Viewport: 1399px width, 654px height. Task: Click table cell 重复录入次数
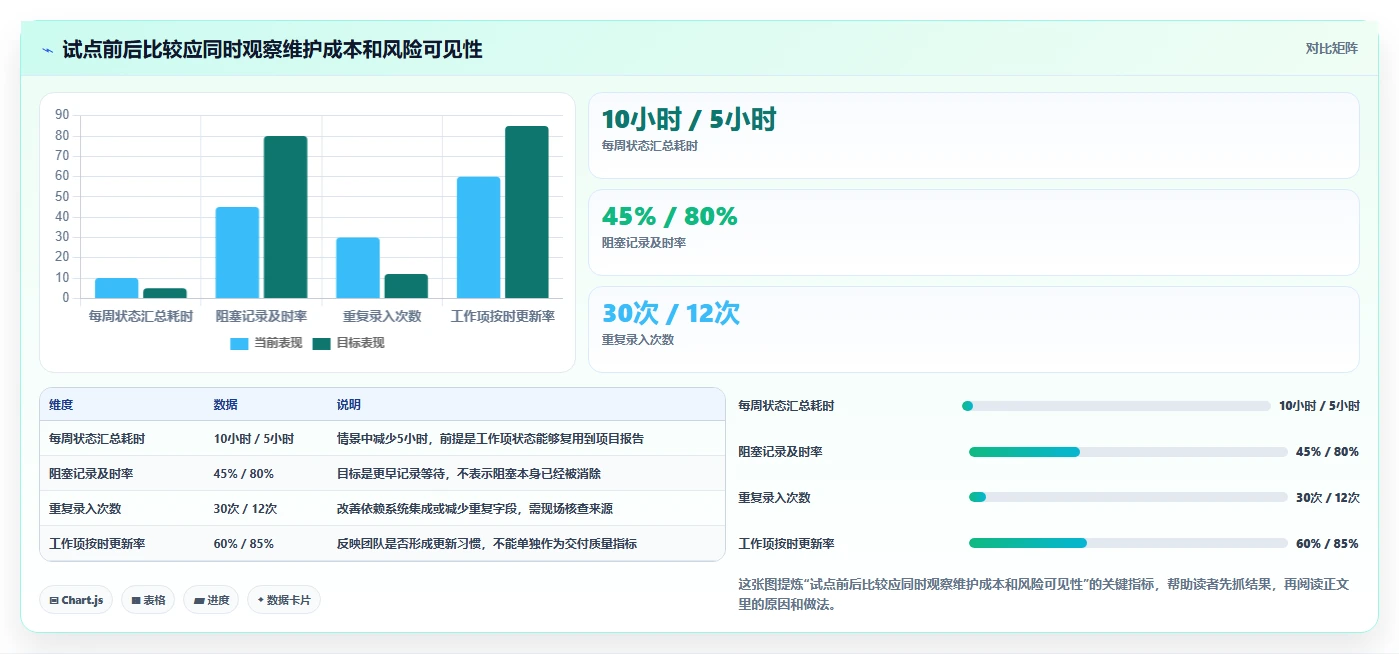(85, 509)
